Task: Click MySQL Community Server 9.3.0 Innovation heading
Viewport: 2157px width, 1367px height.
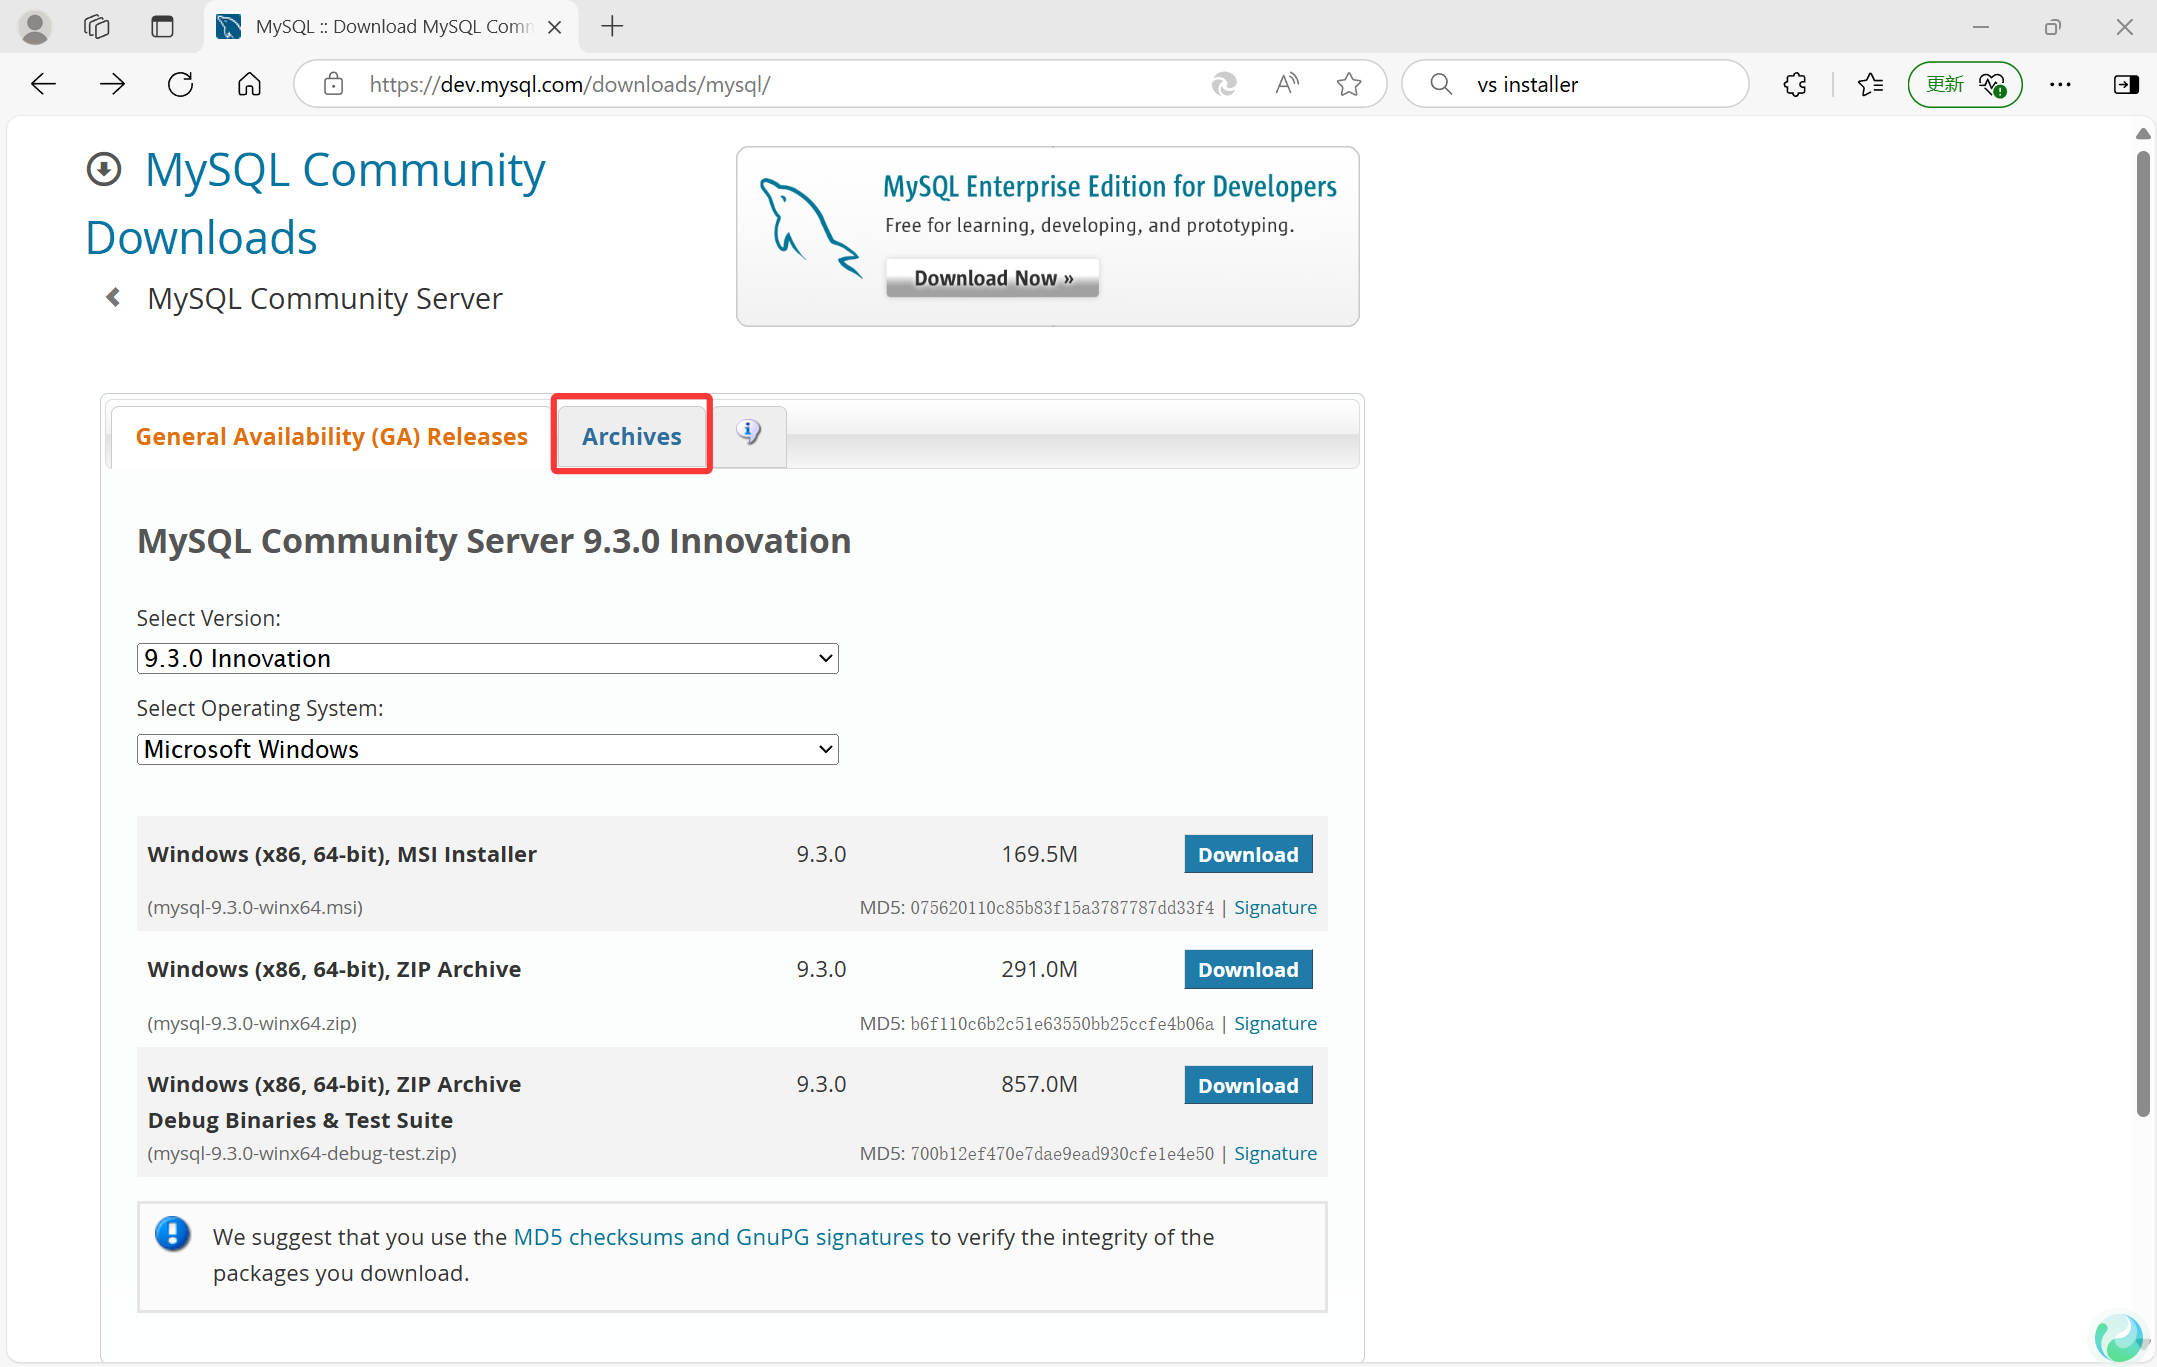Action: 494,540
